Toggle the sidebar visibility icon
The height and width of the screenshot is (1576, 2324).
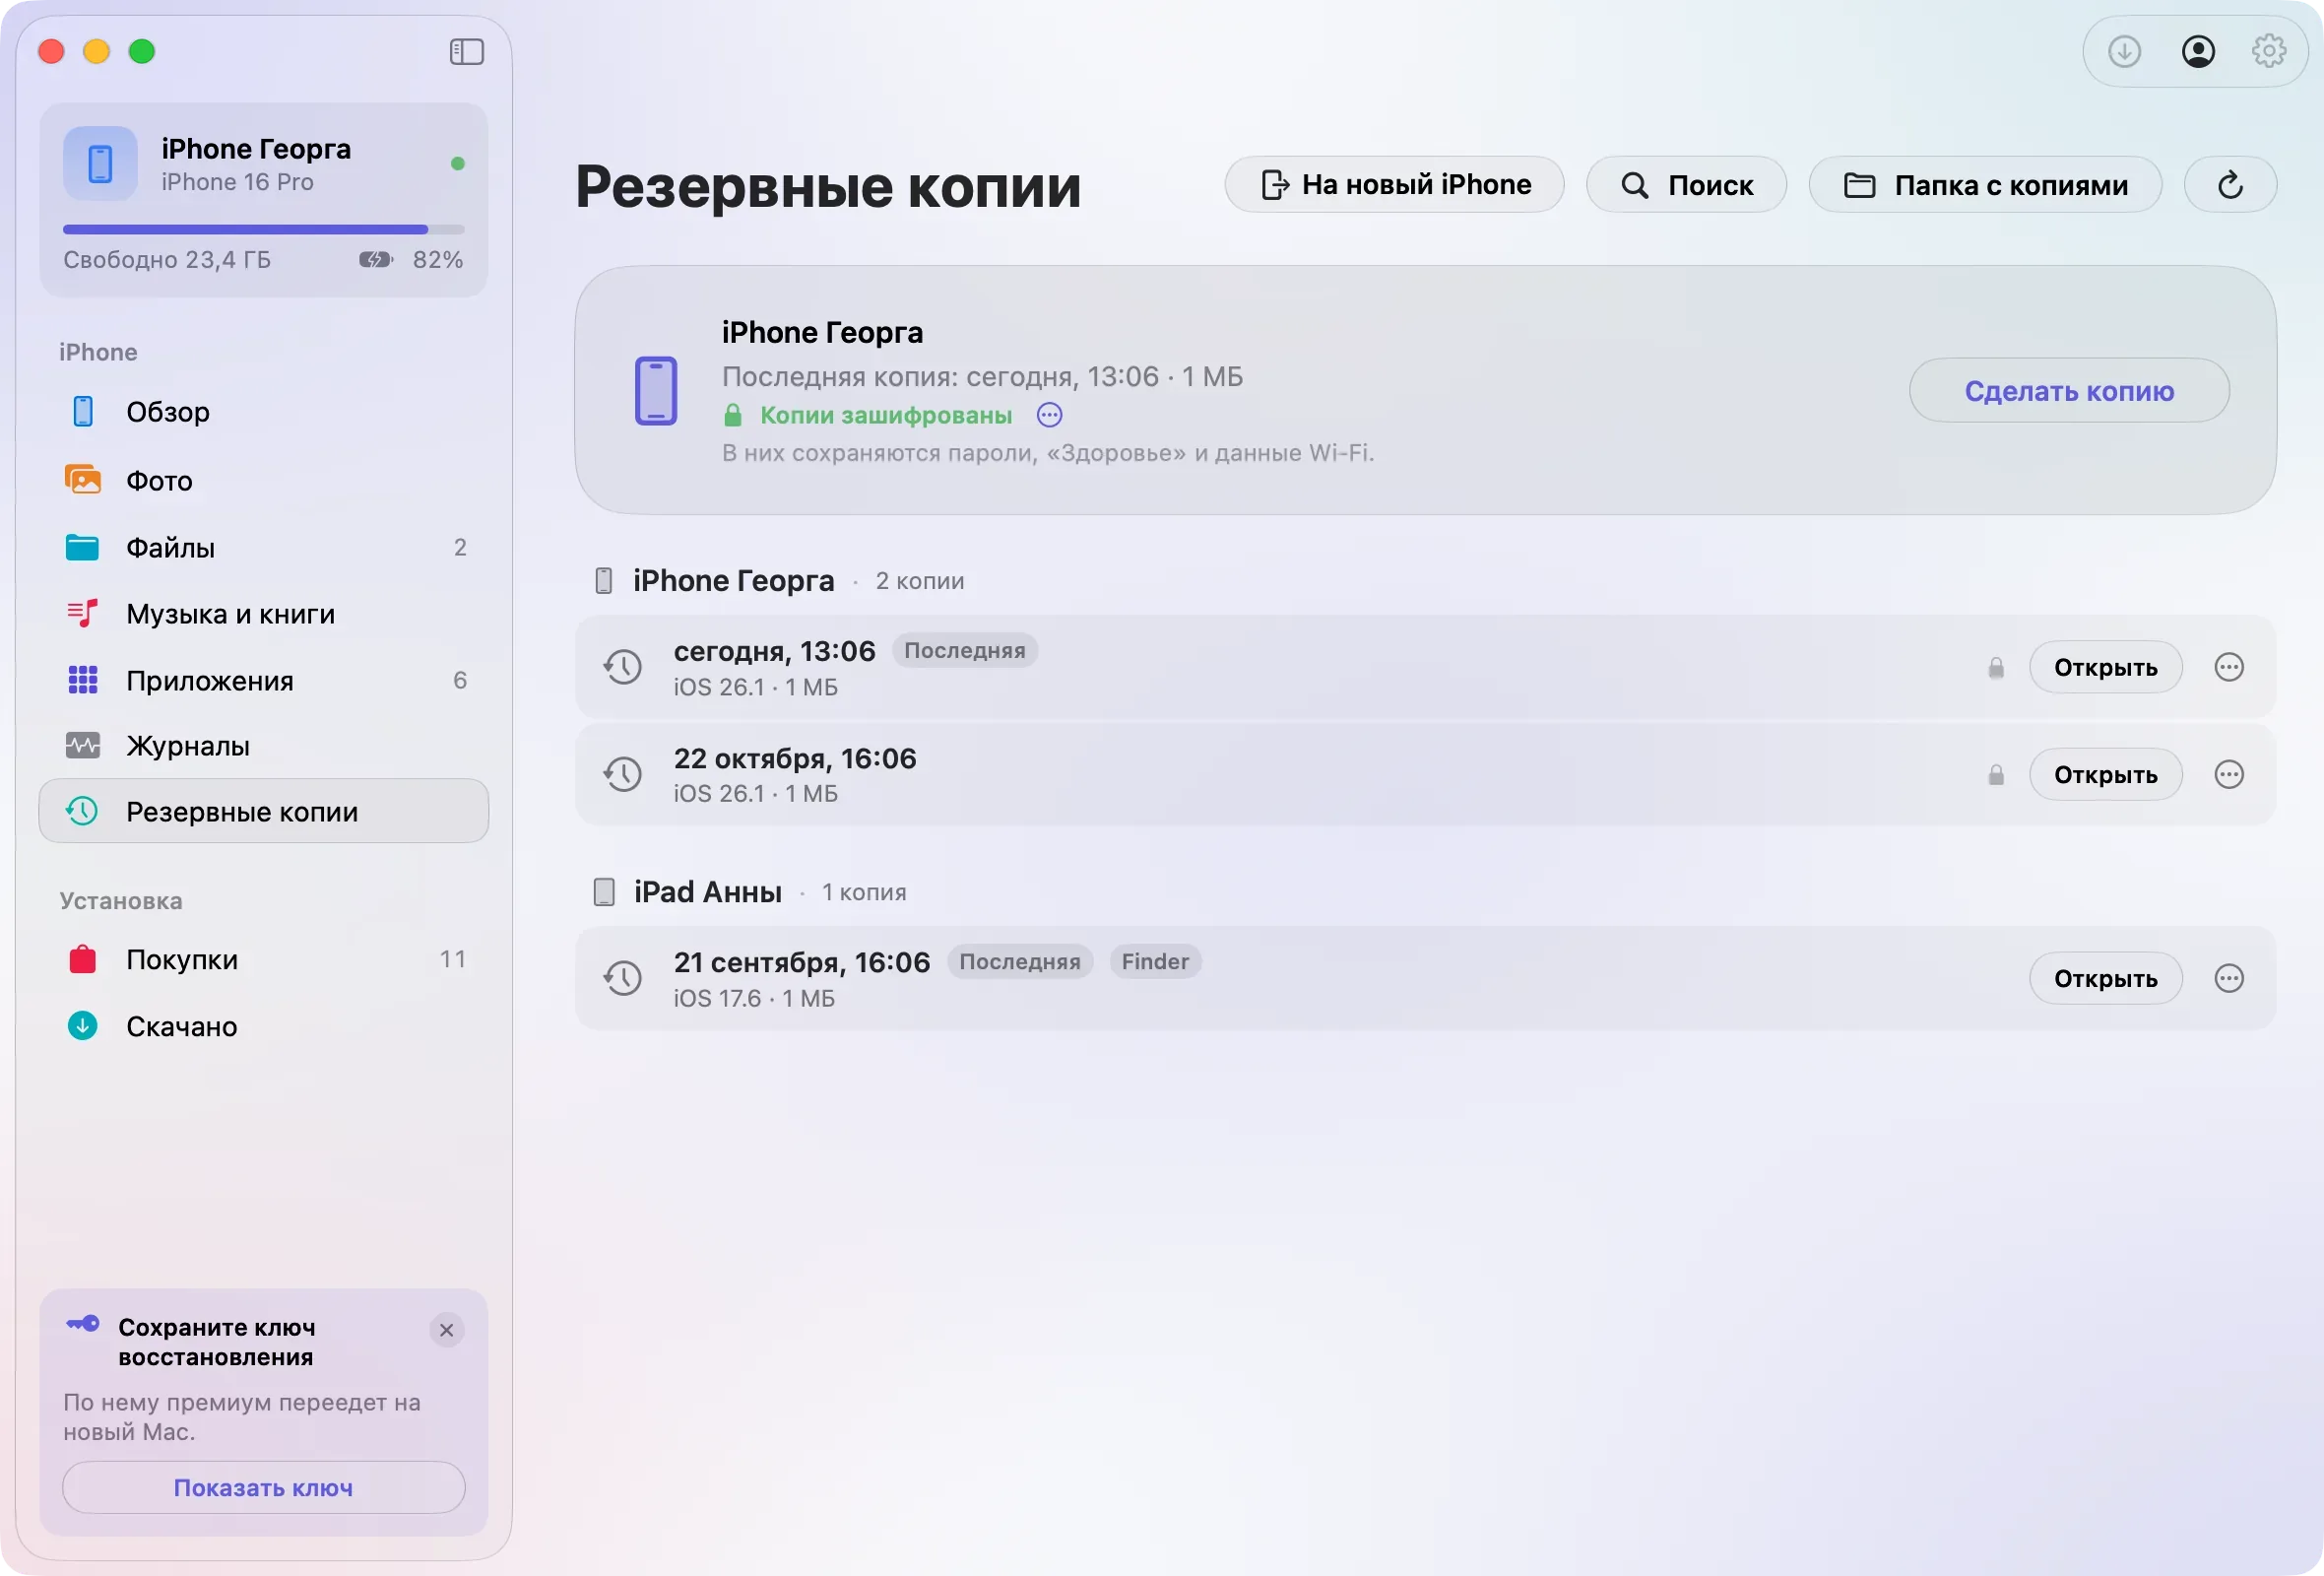coord(466,51)
